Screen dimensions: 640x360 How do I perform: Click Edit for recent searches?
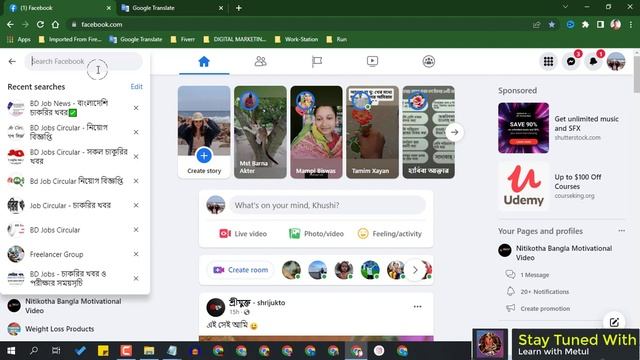(x=136, y=87)
